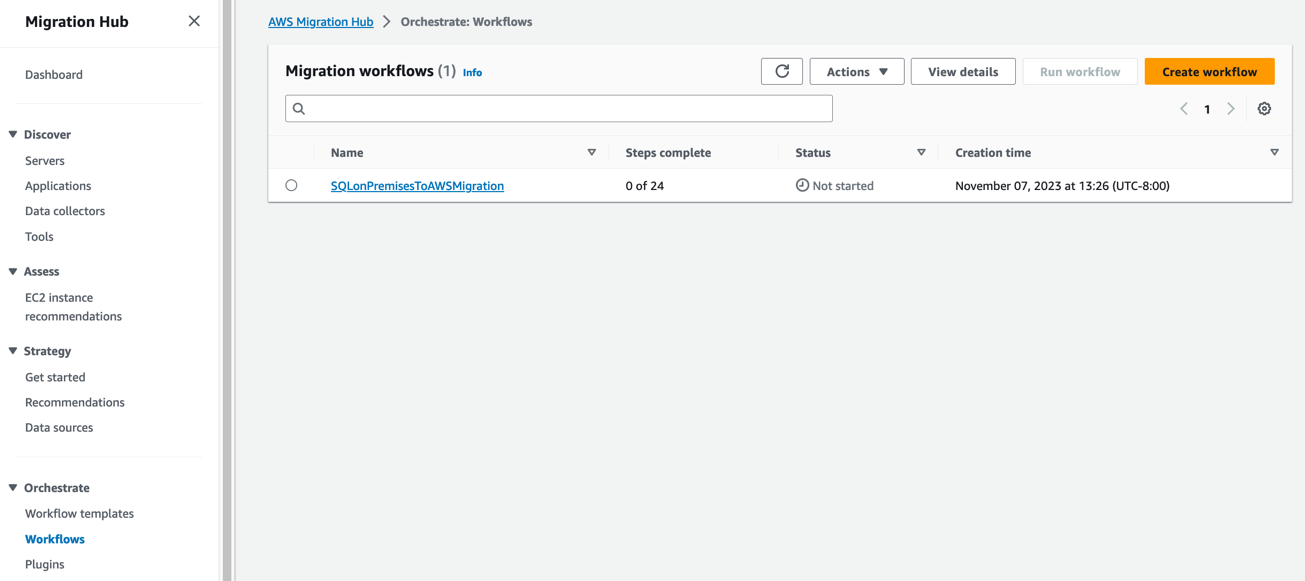The image size is (1305, 581).
Task: Collapse the Strategy section
Action: pos(13,351)
